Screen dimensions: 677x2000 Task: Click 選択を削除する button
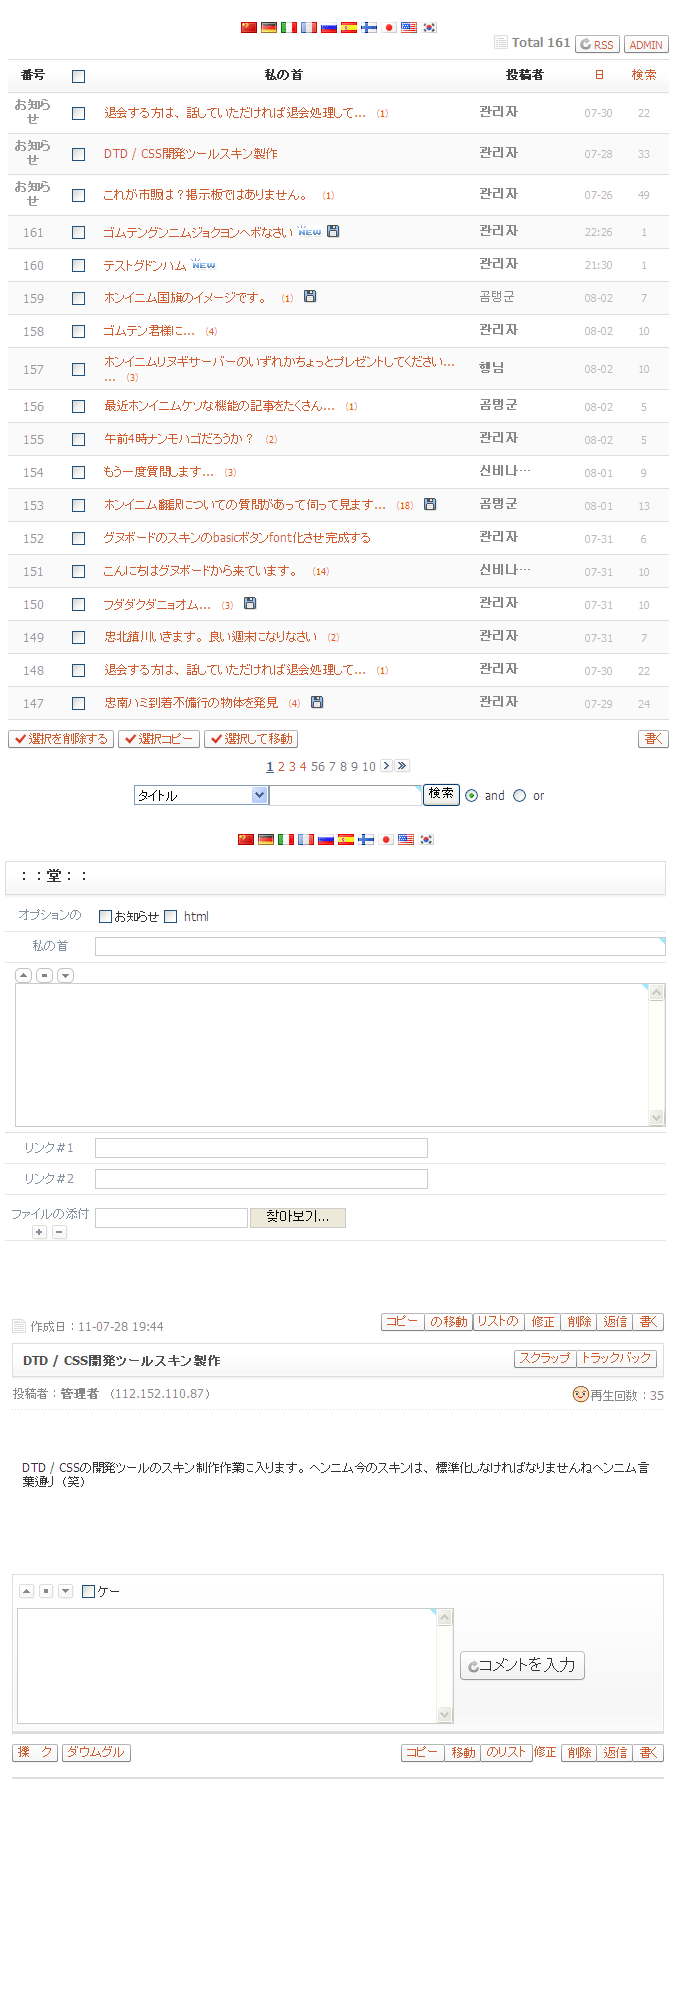coord(60,739)
